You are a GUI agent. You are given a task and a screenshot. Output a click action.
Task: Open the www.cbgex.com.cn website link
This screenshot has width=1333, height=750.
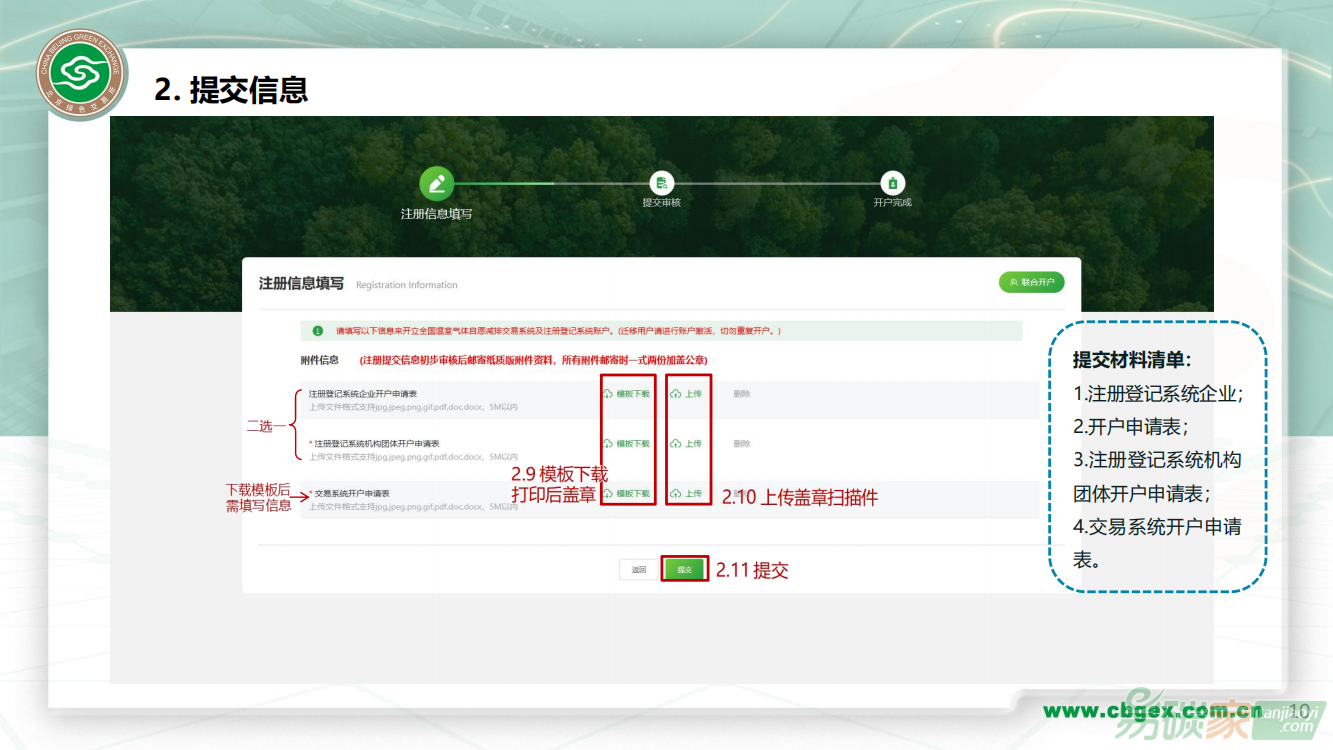click(1152, 711)
